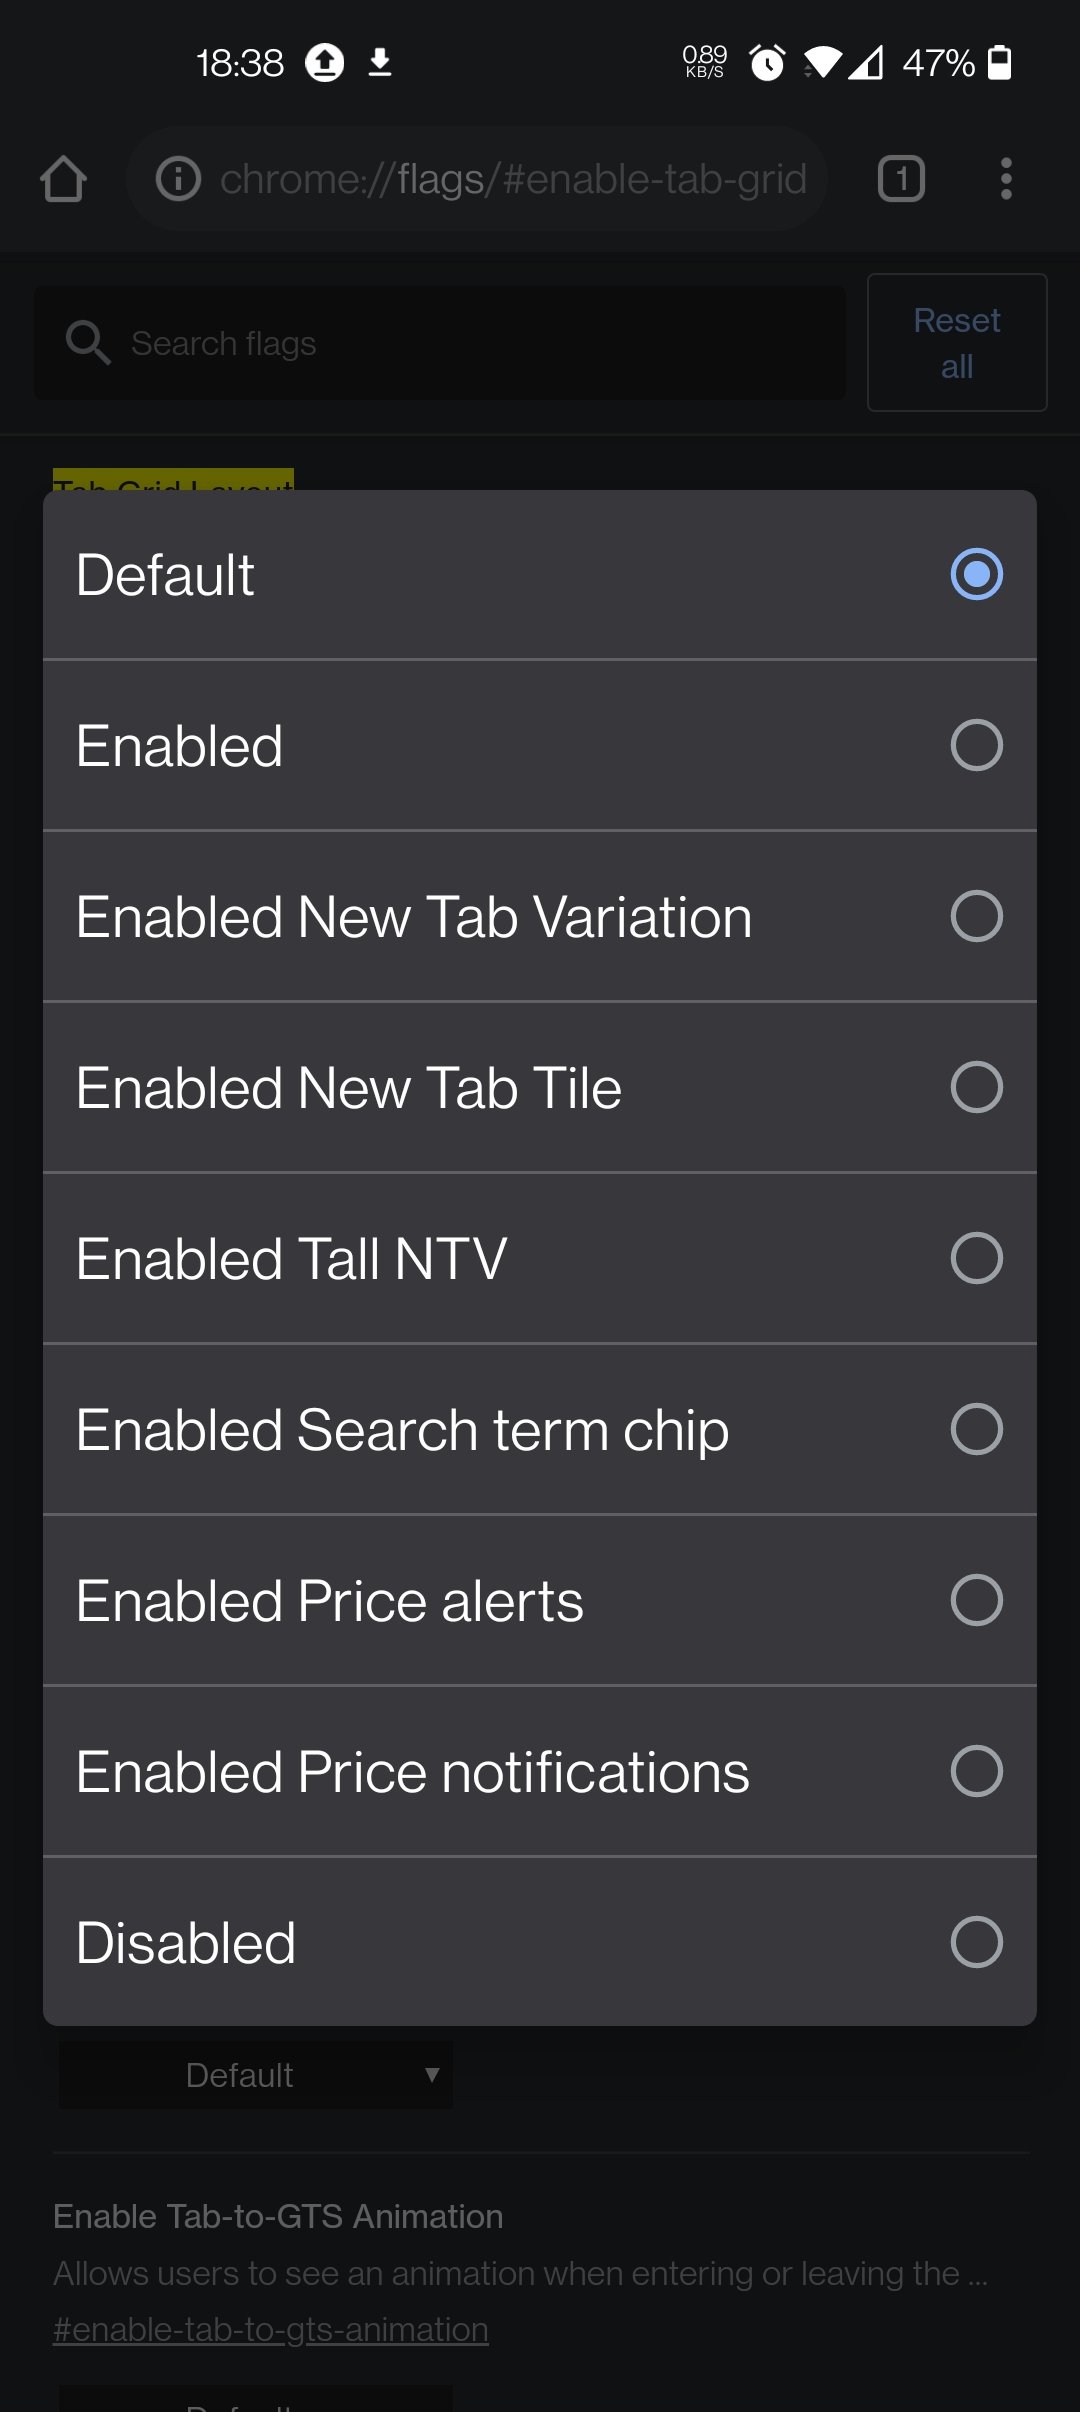
Task: Select the Enabled radio option
Action: tap(976, 745)
